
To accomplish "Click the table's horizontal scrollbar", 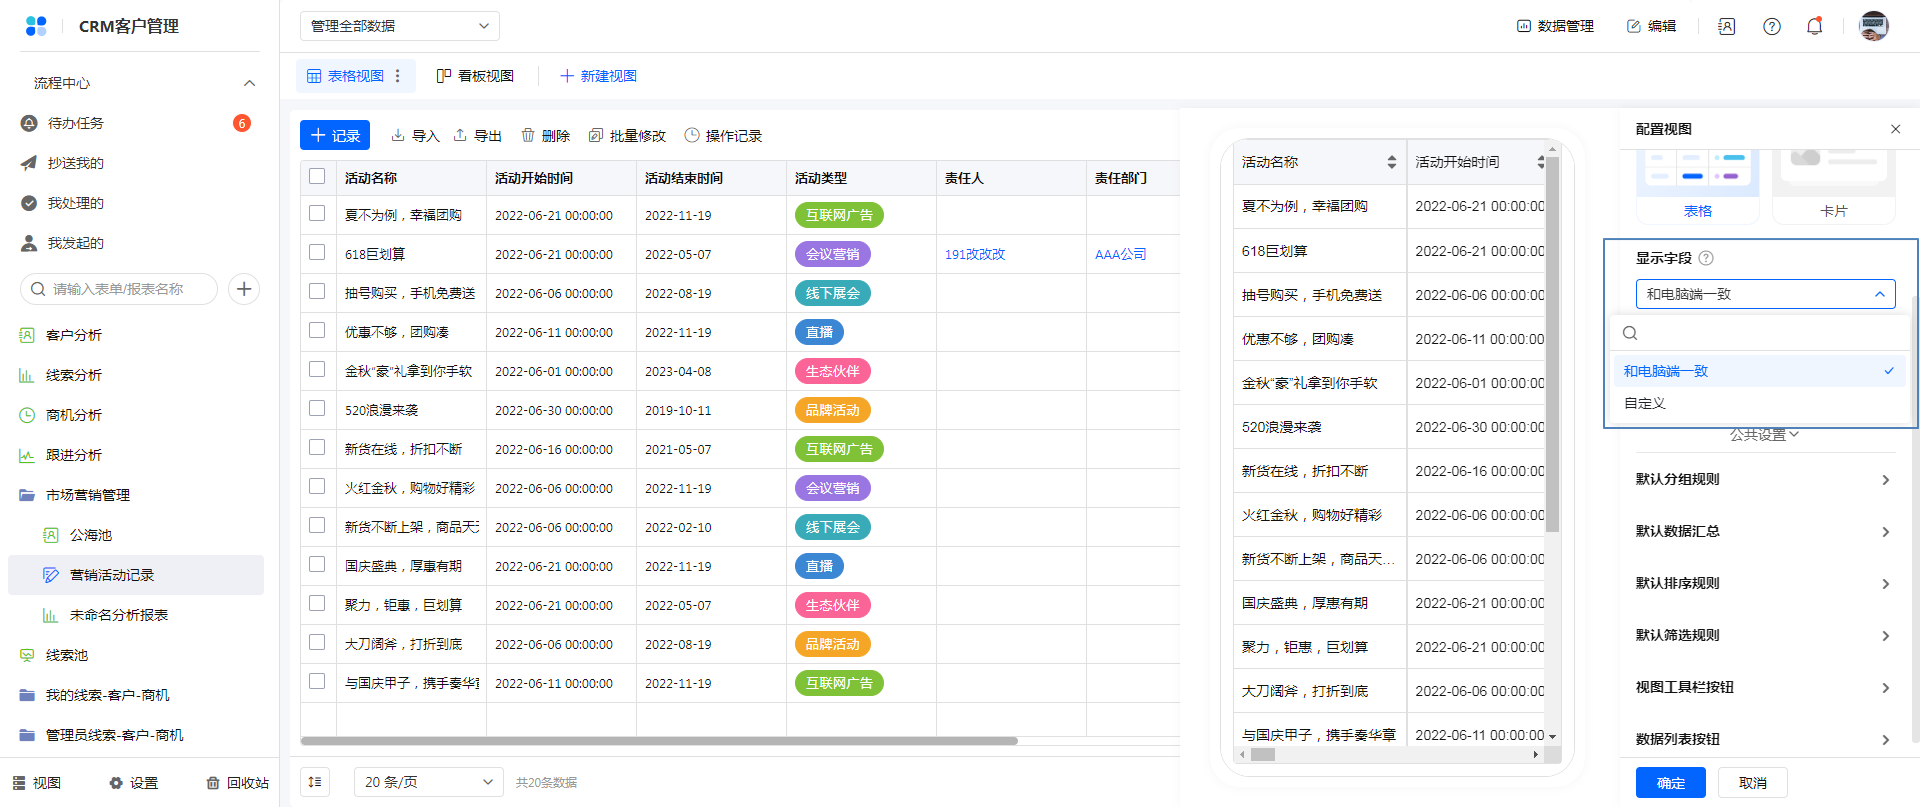I will point(658,741).
